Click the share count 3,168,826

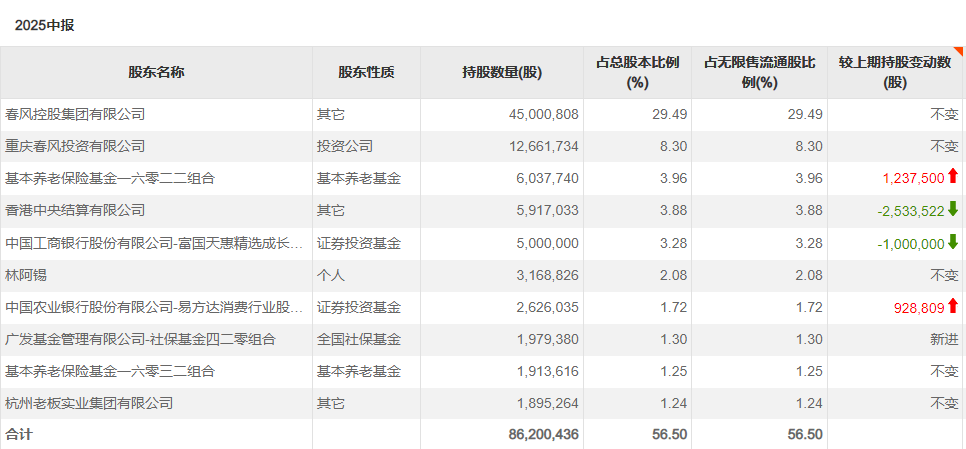click(x=547, y=275)
